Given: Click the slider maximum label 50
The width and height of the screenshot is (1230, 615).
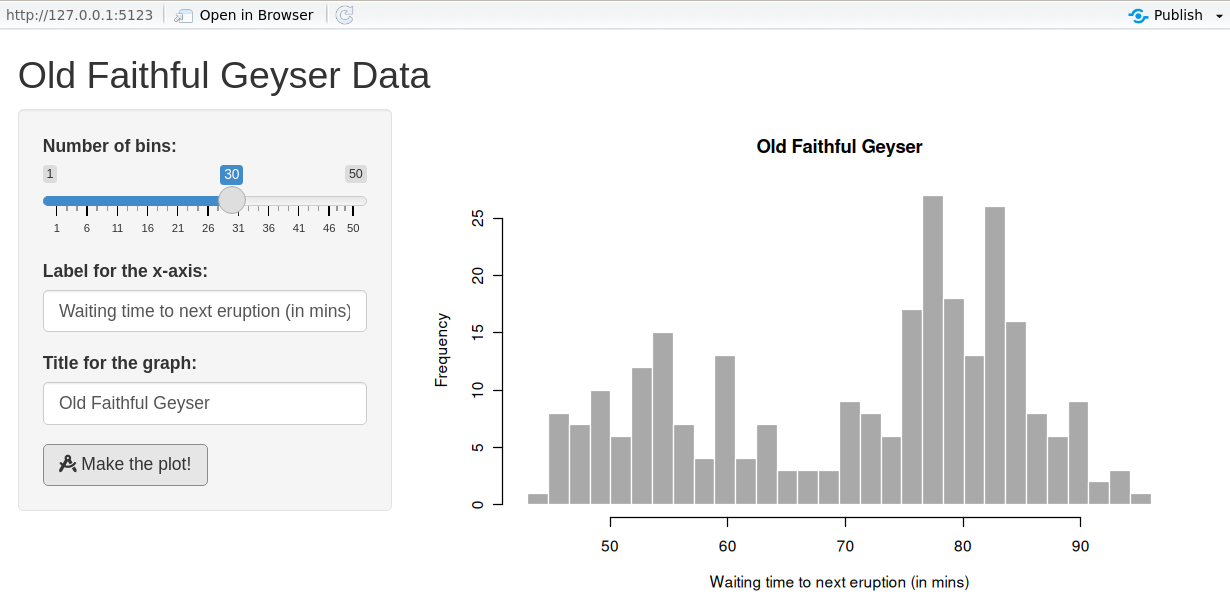Looking at the screenshot, I should coord(356,174).
